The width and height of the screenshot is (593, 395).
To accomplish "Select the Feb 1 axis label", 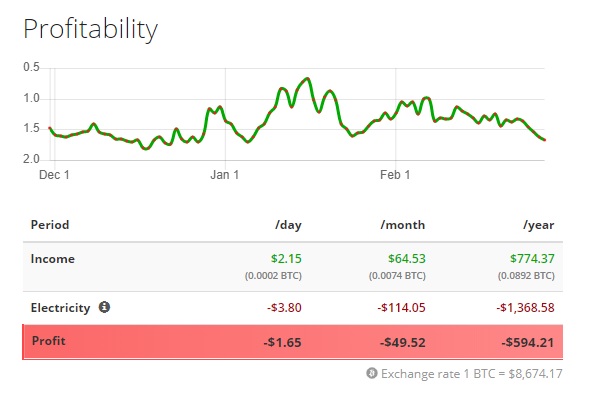I will pos(395,175).
